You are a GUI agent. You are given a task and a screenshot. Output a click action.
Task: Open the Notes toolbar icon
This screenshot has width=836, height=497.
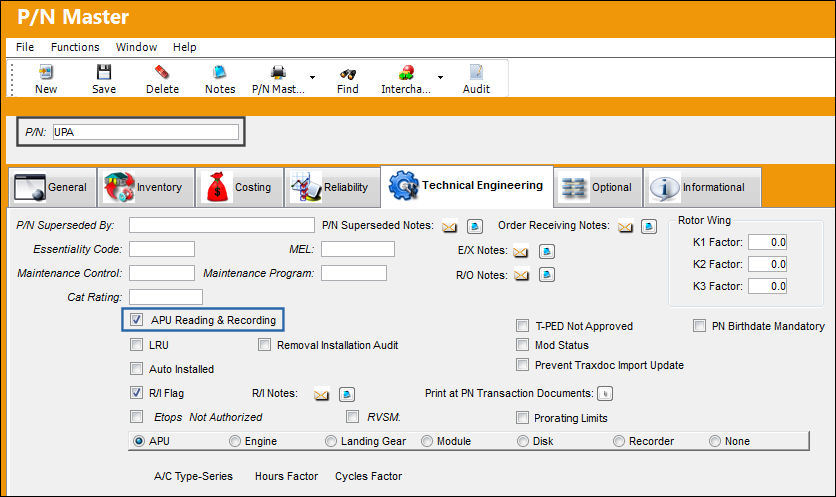point(220,72)
